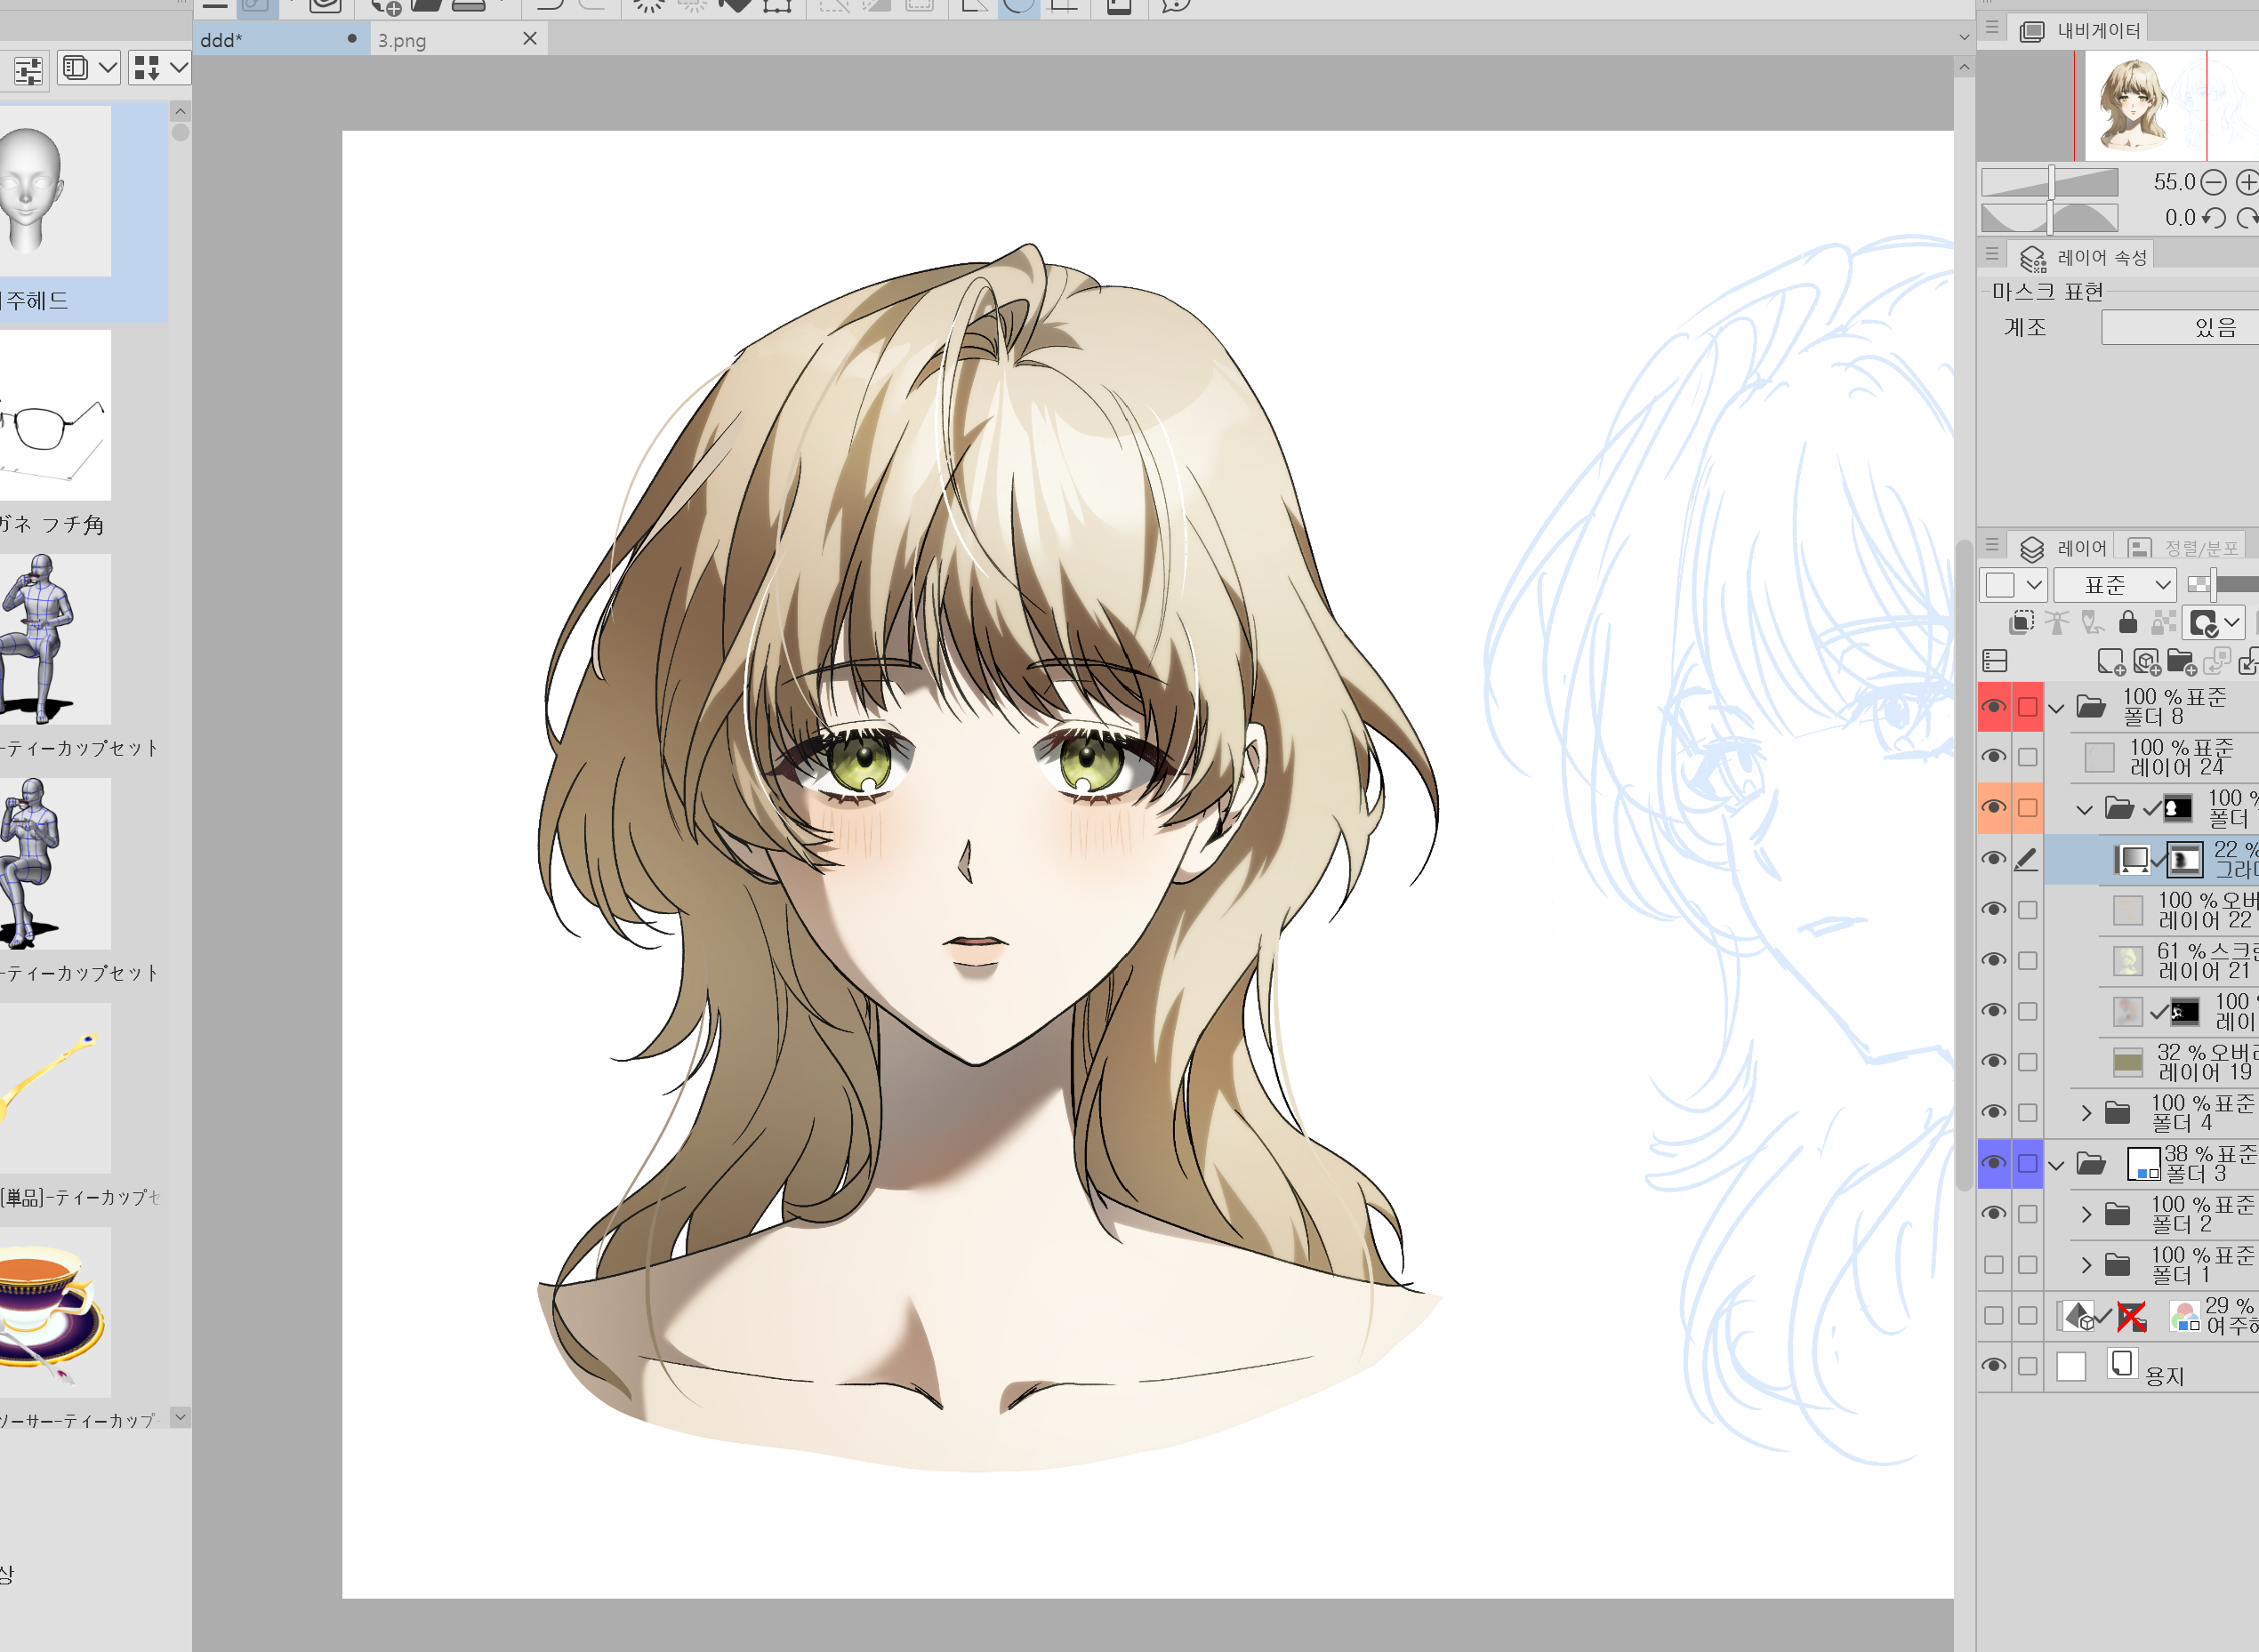Click the 있음 gradation button
Viewport: 2259px width, 1652px height.
[x=2180, y=328]
